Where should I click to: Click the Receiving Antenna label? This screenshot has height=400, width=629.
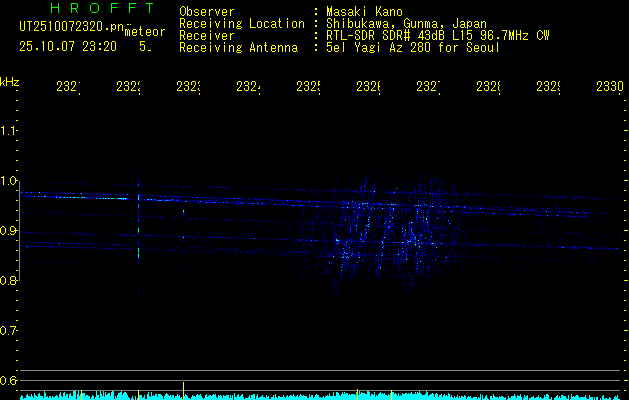238,48
